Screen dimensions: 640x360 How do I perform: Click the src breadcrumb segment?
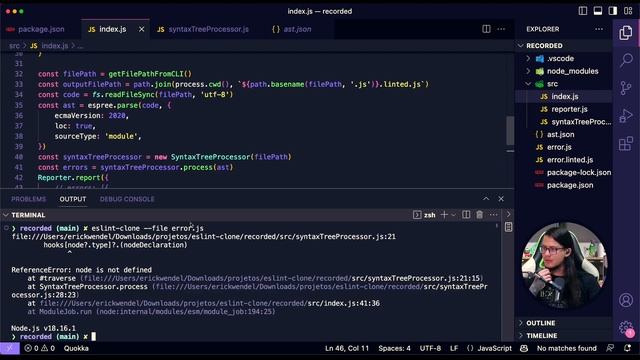click(14, 46)
